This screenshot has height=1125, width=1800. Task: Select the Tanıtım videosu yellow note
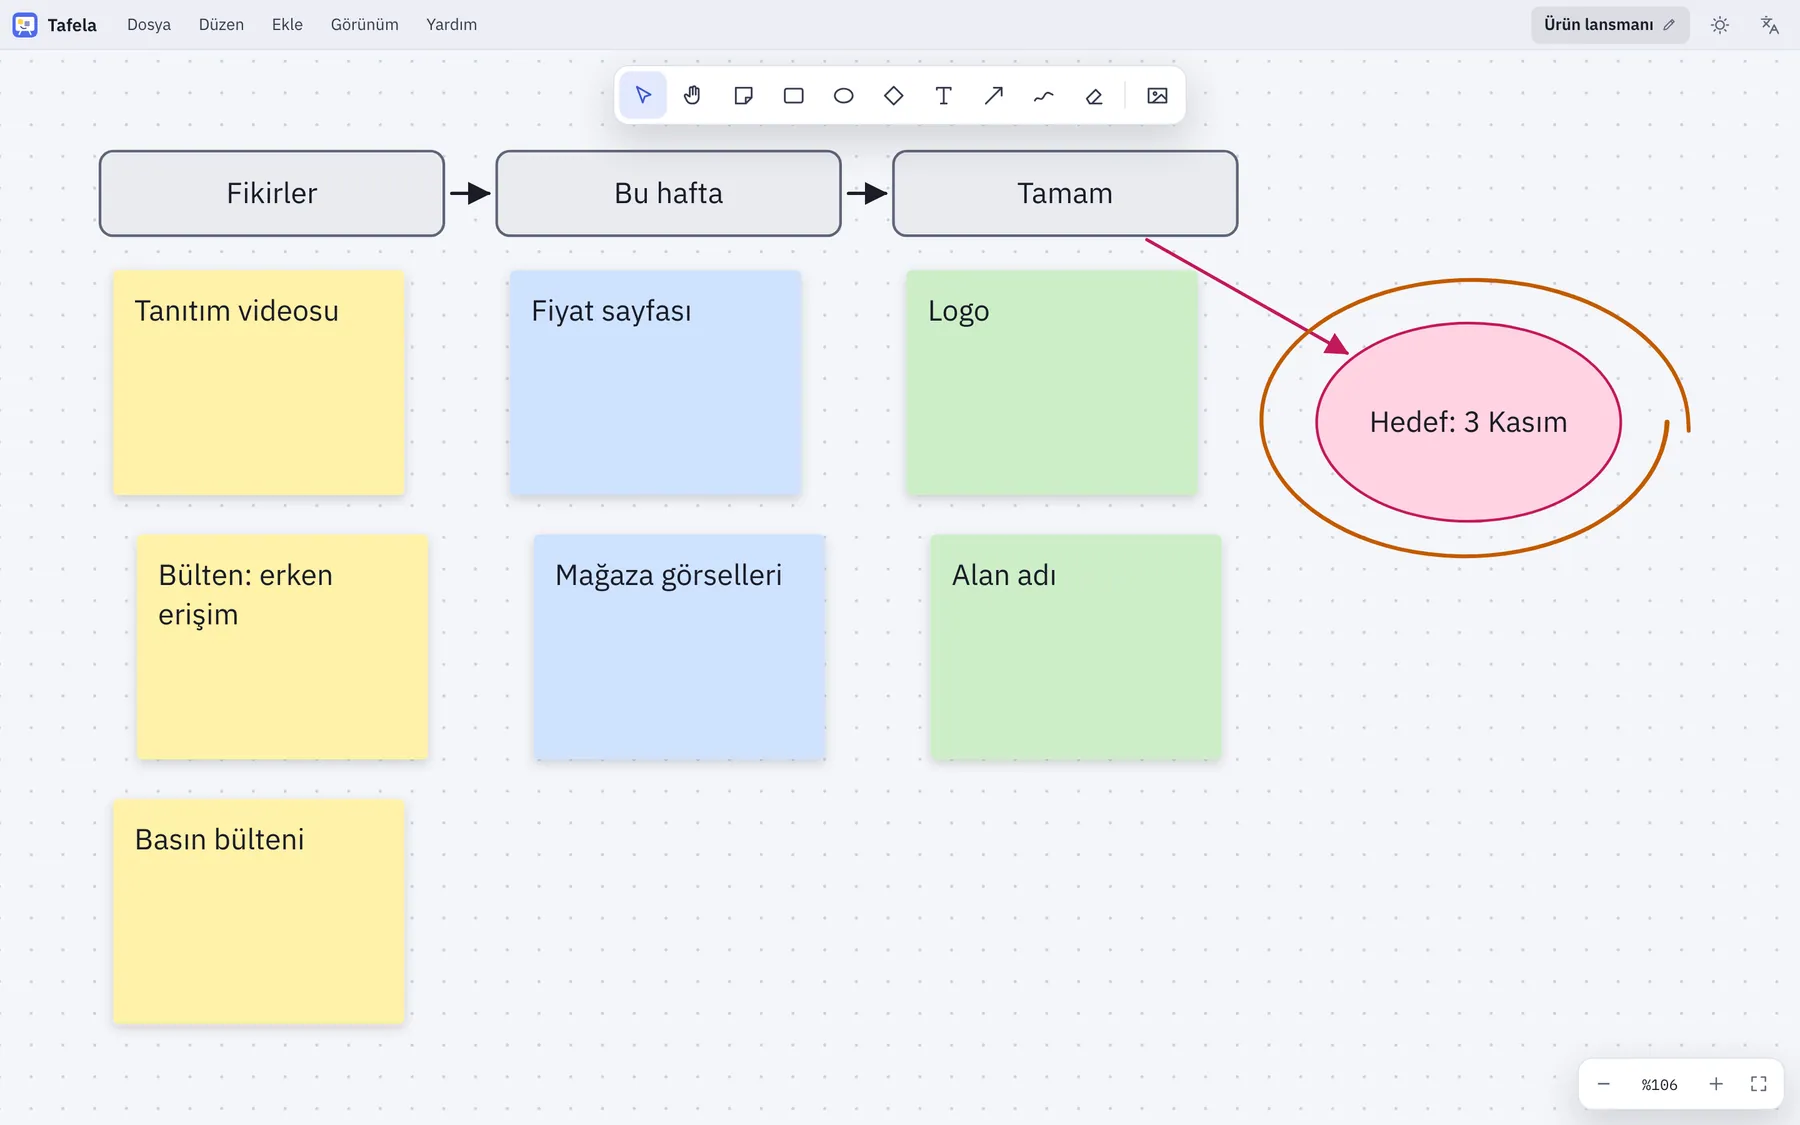pos(259,383)
